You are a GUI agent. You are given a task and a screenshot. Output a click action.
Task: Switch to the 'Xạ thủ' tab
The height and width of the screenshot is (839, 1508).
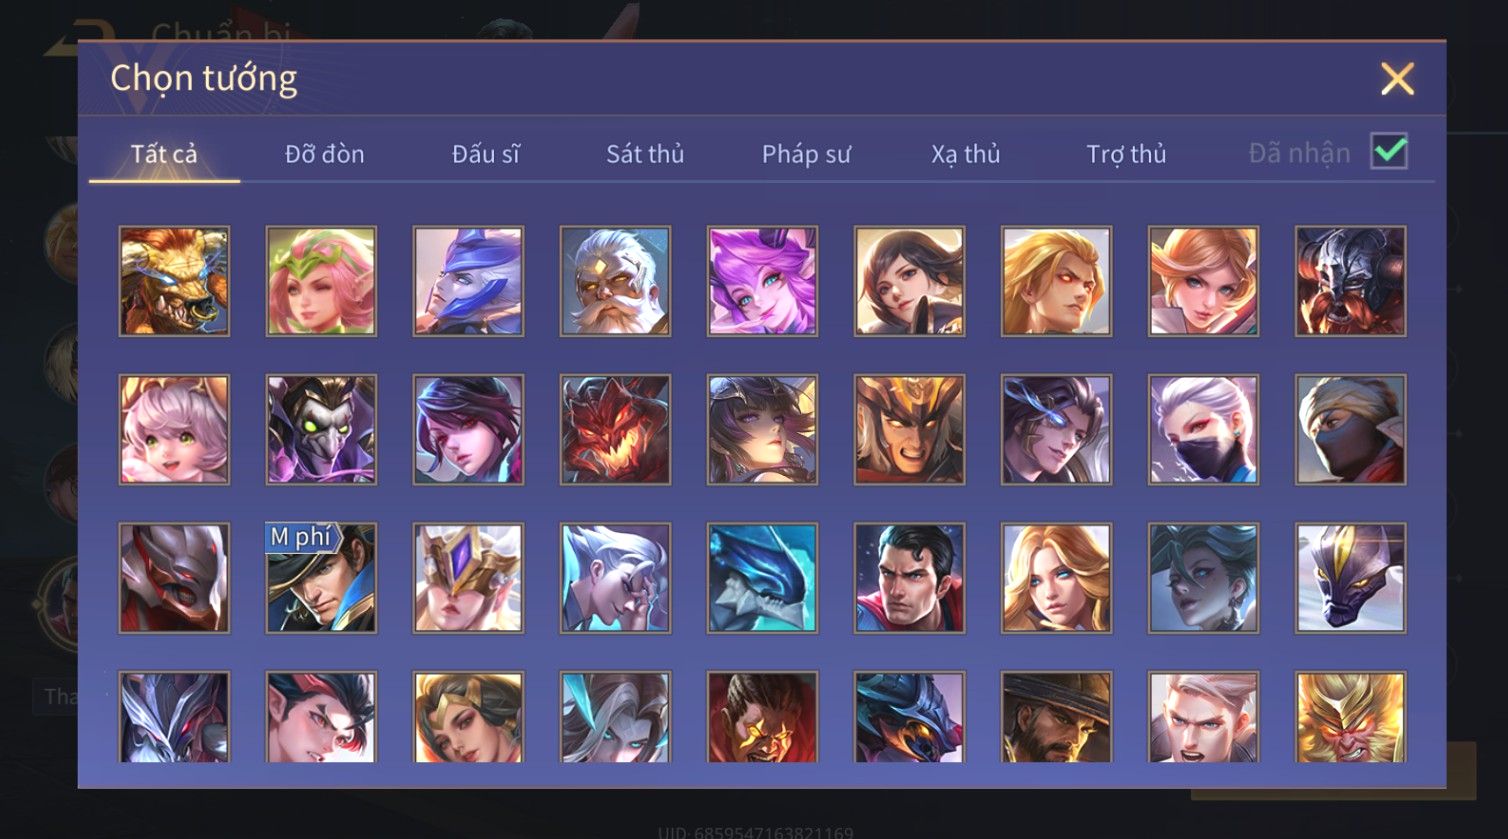[966, 154]
